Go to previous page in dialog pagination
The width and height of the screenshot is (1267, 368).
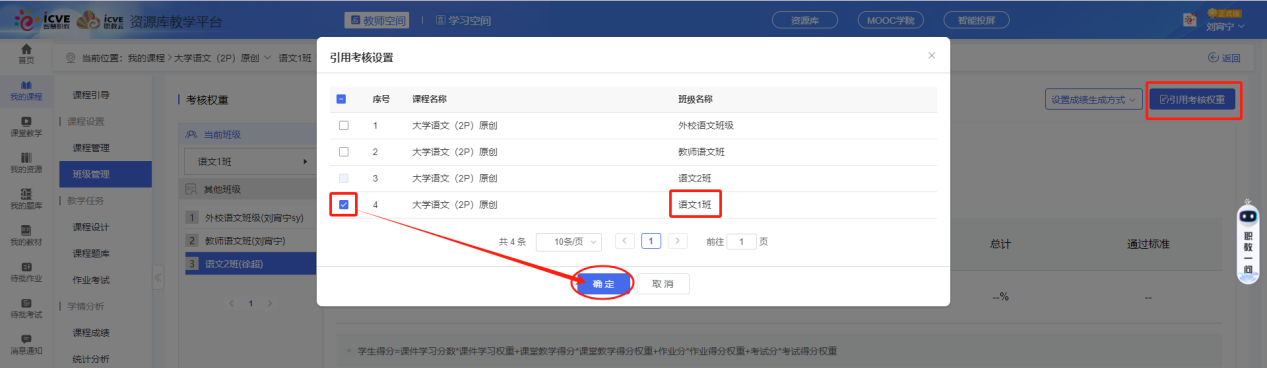point(624,241)
